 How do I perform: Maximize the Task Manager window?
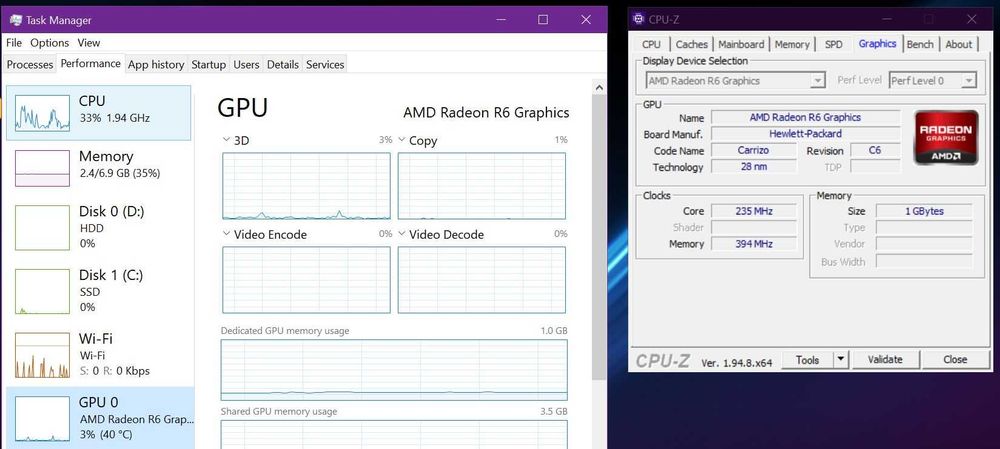[543, 20]
